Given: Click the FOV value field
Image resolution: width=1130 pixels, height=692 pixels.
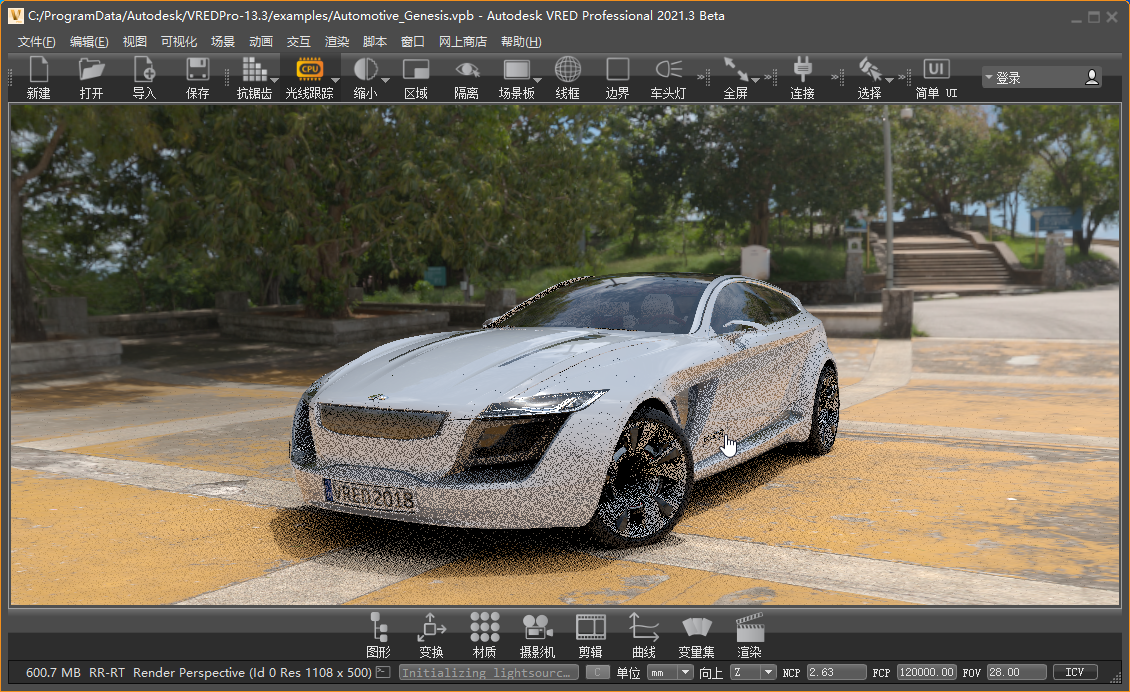Looking at the screenshot, I should (x=1016, y=673).
